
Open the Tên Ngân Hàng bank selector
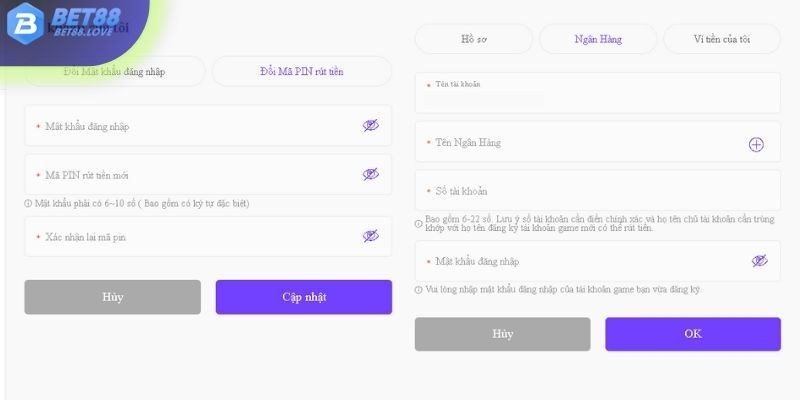coord(597,142)
